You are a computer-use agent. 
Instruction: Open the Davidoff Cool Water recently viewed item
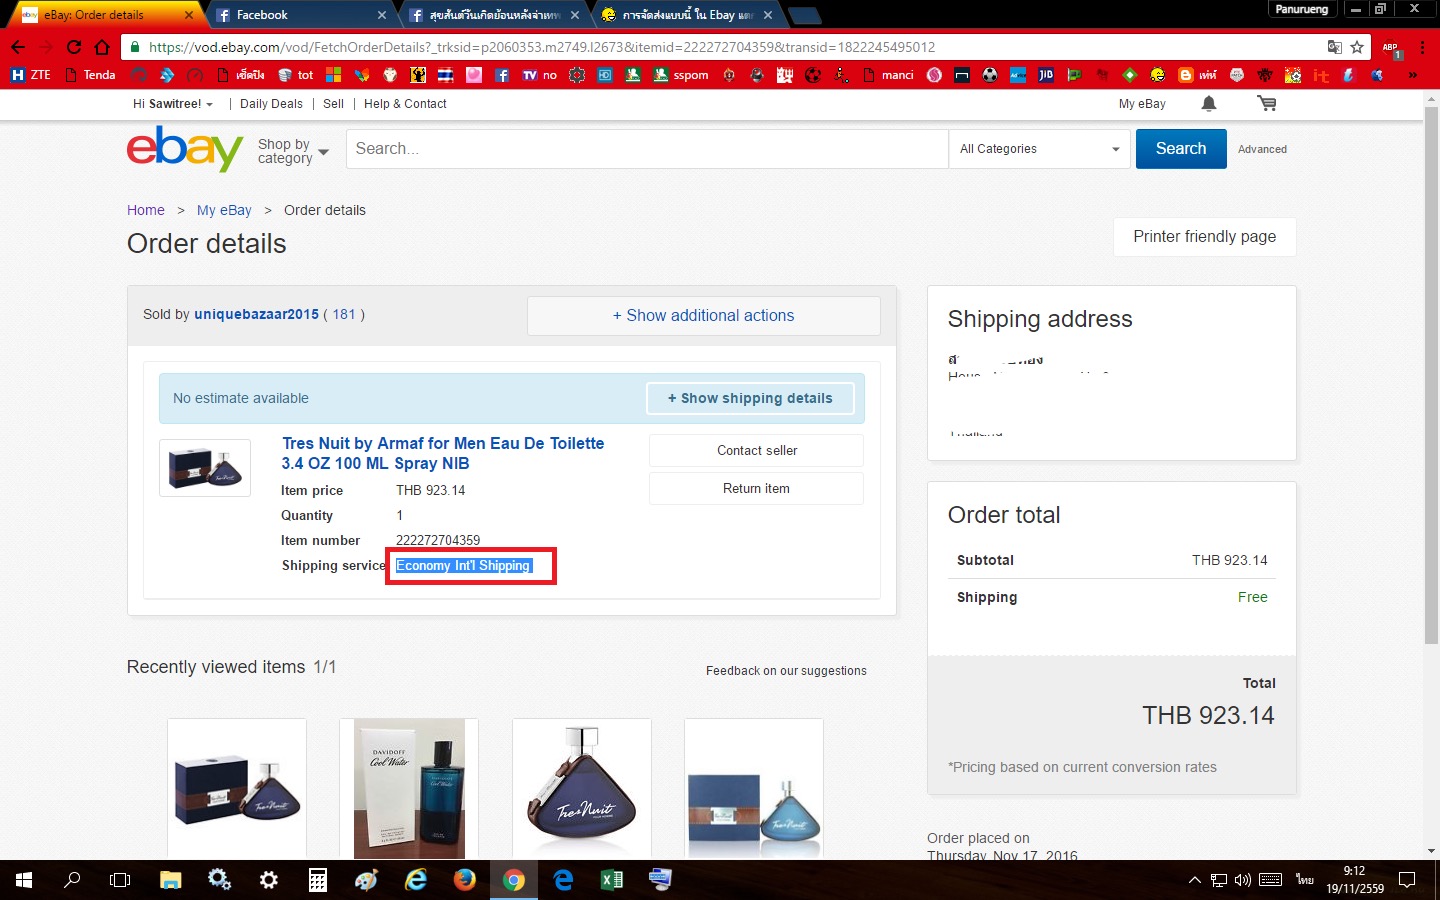point(409,788)
